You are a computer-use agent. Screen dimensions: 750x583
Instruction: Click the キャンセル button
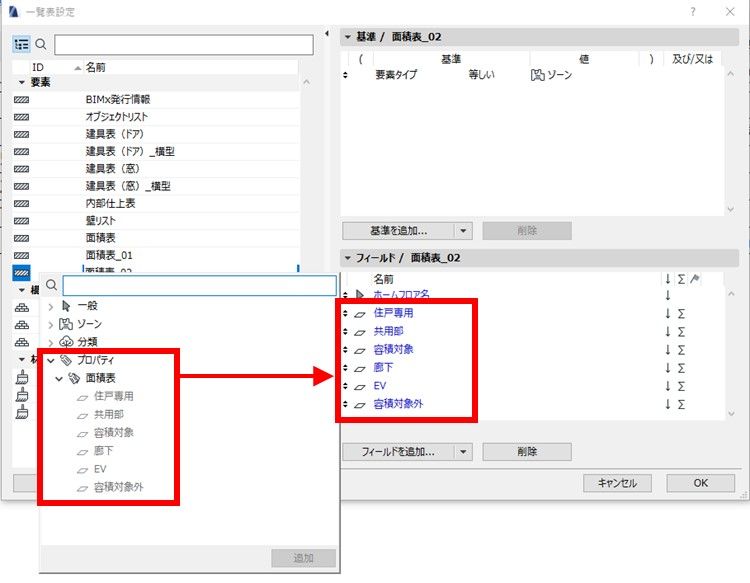click(617, 483)
